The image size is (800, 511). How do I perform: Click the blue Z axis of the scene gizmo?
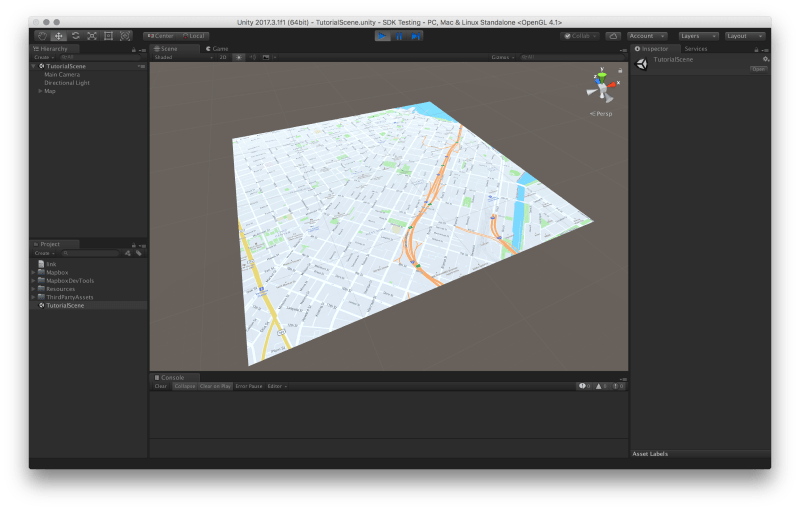point(597,81)
